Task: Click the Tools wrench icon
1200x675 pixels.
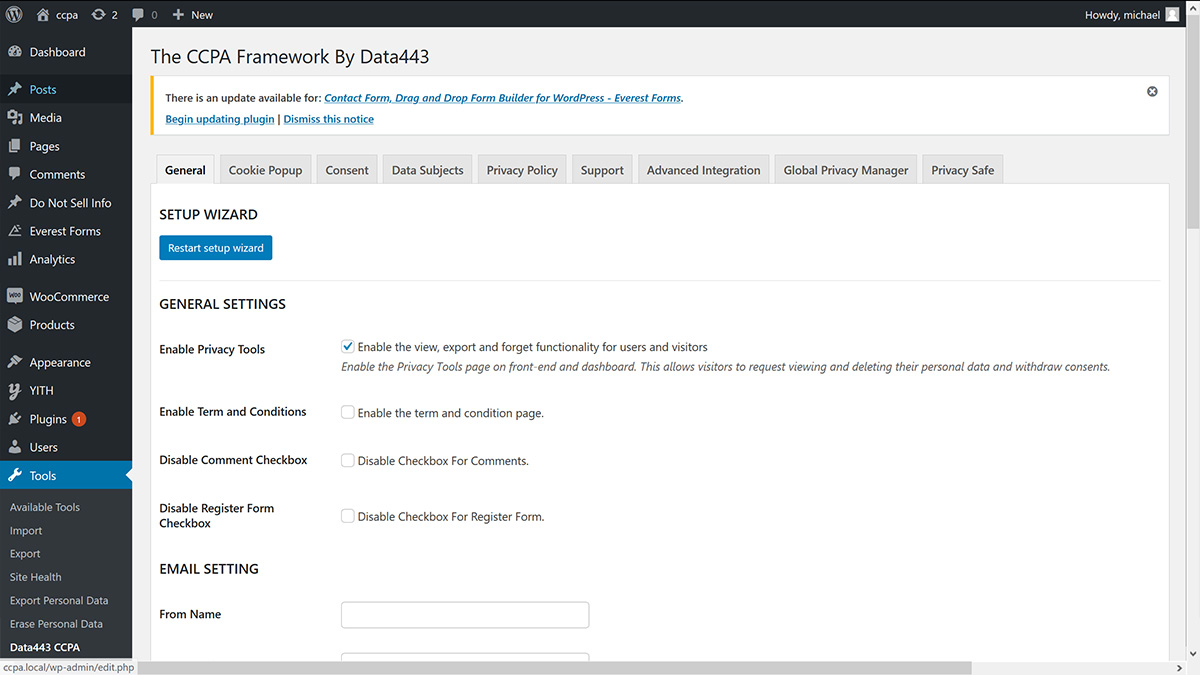Action: coord(15,476)
